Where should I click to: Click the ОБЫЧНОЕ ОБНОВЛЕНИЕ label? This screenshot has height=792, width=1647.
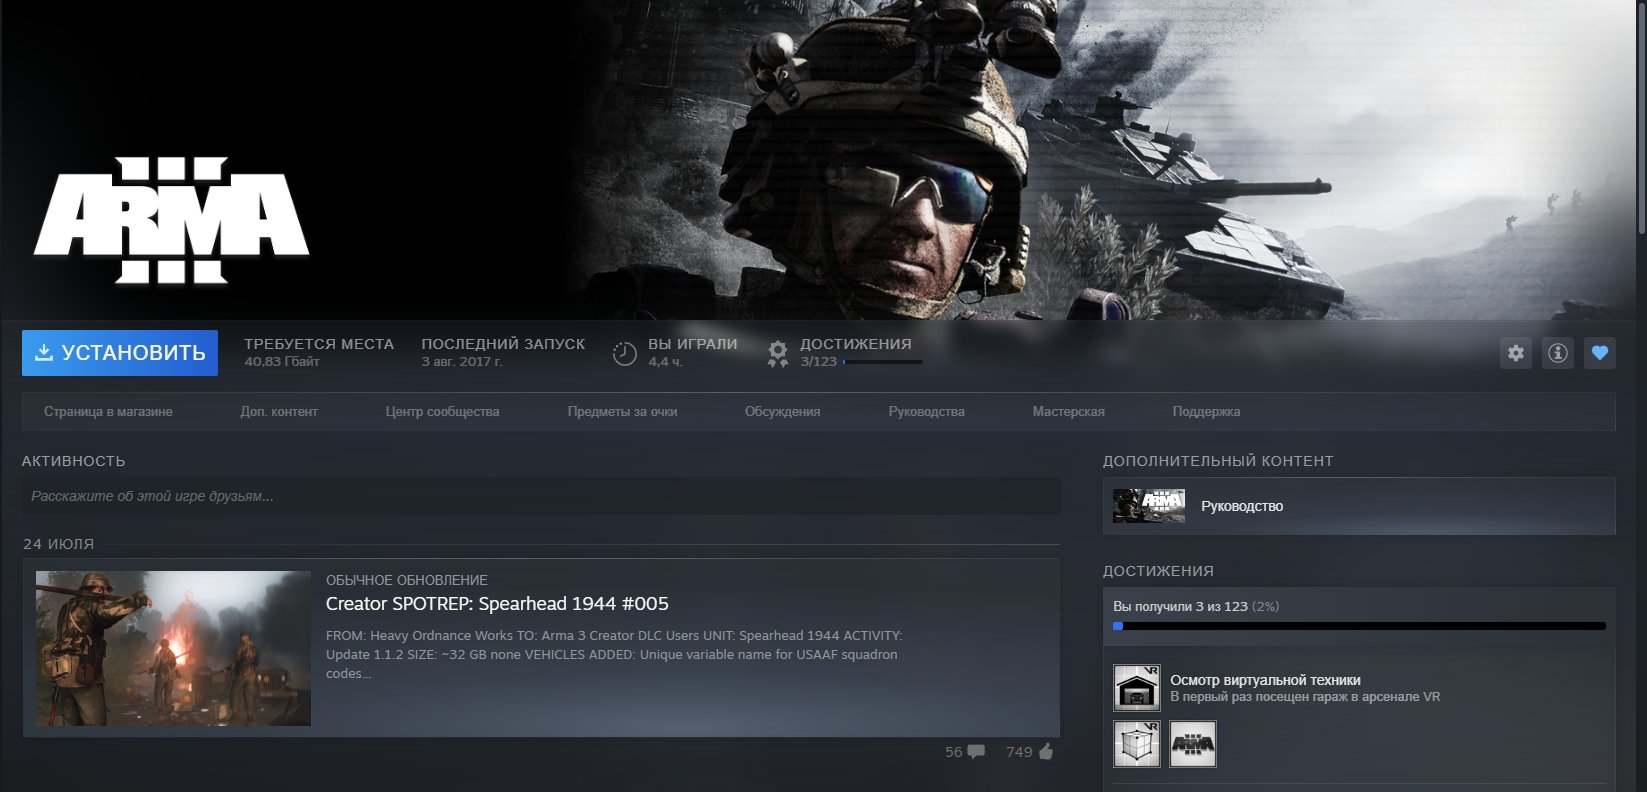(x=407, y=580)
